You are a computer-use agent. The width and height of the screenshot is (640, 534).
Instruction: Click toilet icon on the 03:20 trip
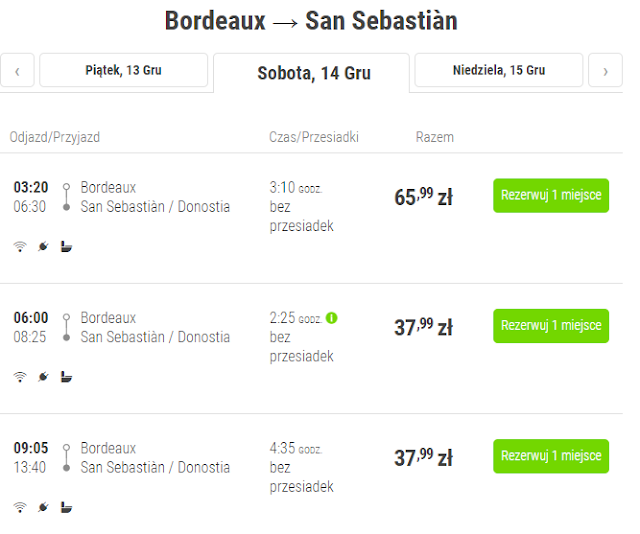(66, 247)
